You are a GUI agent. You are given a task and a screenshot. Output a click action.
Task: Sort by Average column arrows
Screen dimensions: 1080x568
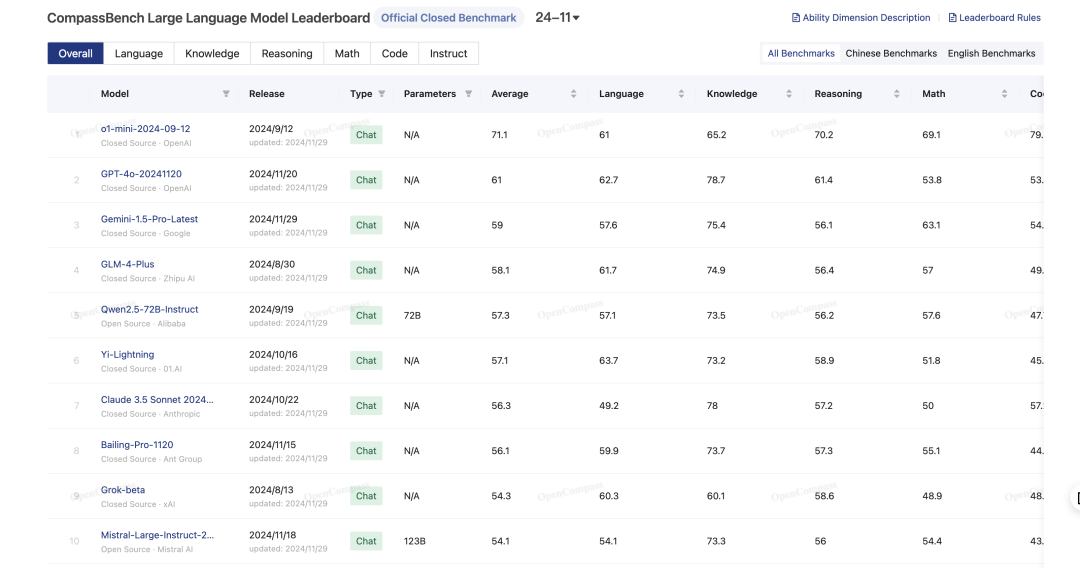573,94
